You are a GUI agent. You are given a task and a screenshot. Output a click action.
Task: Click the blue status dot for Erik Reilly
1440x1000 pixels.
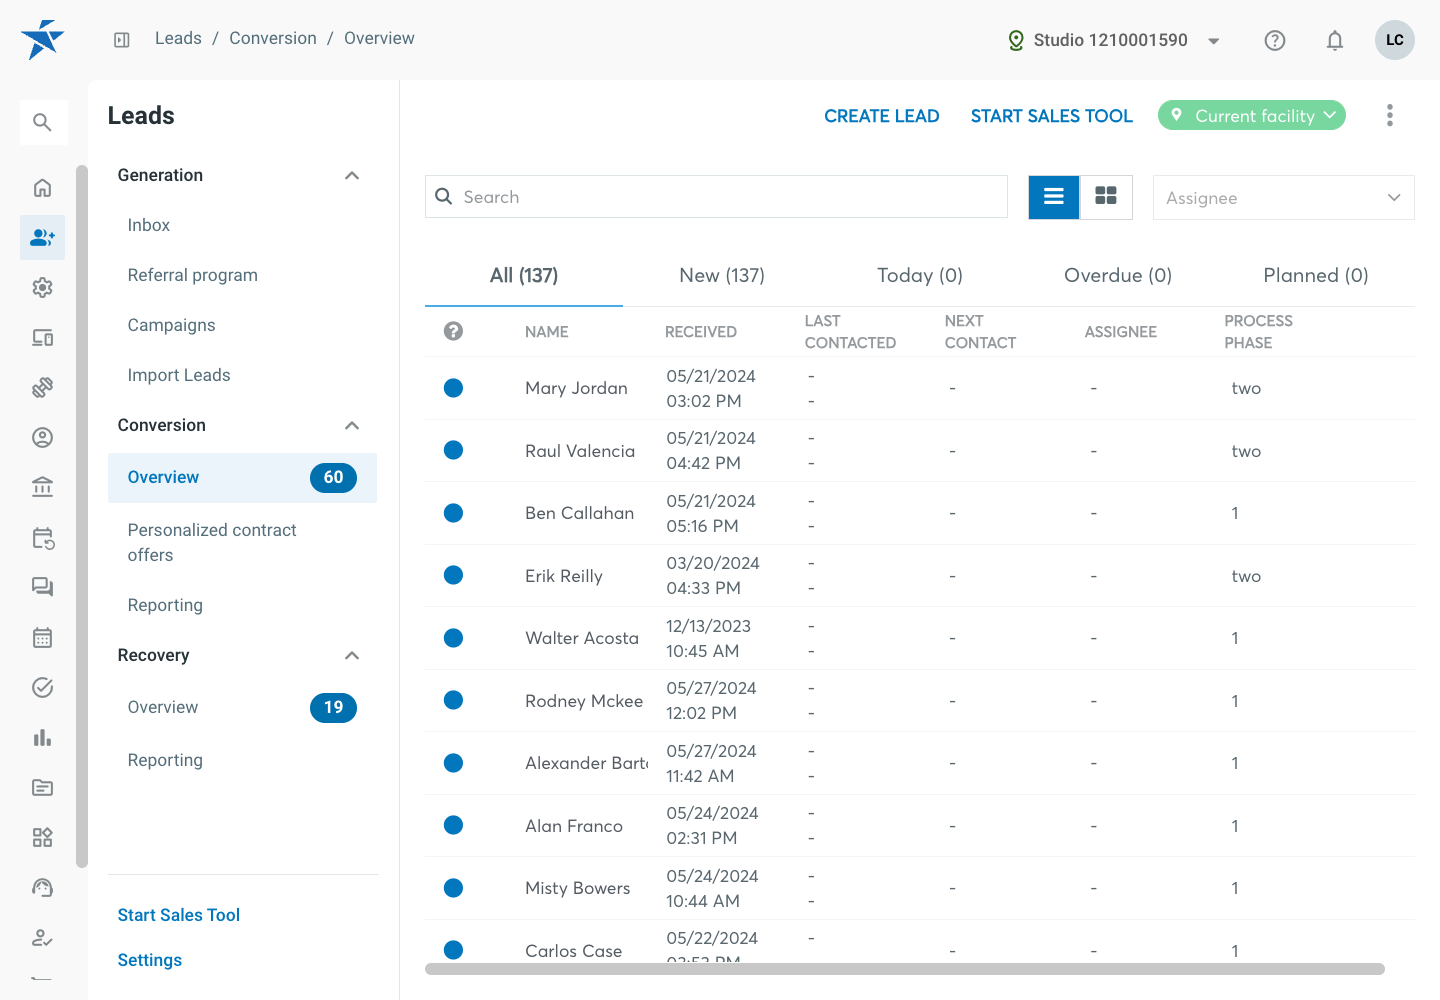tap(453, 575)
